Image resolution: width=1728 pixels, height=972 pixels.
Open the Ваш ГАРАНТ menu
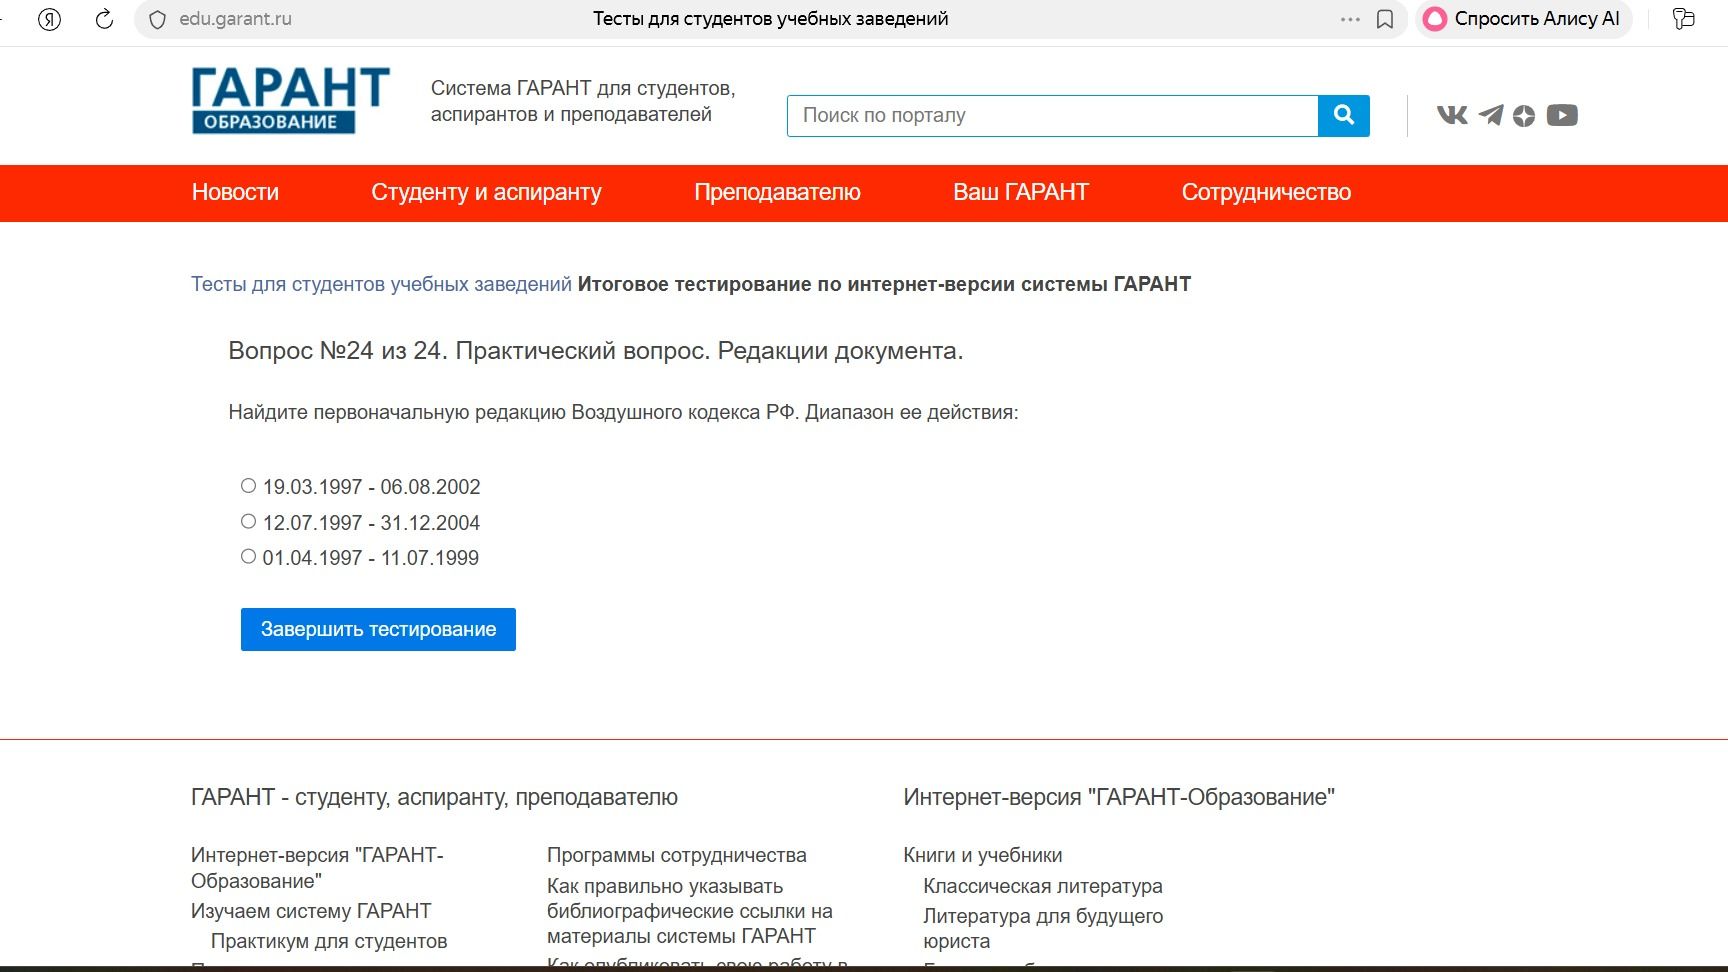(x=1021, y=192)
